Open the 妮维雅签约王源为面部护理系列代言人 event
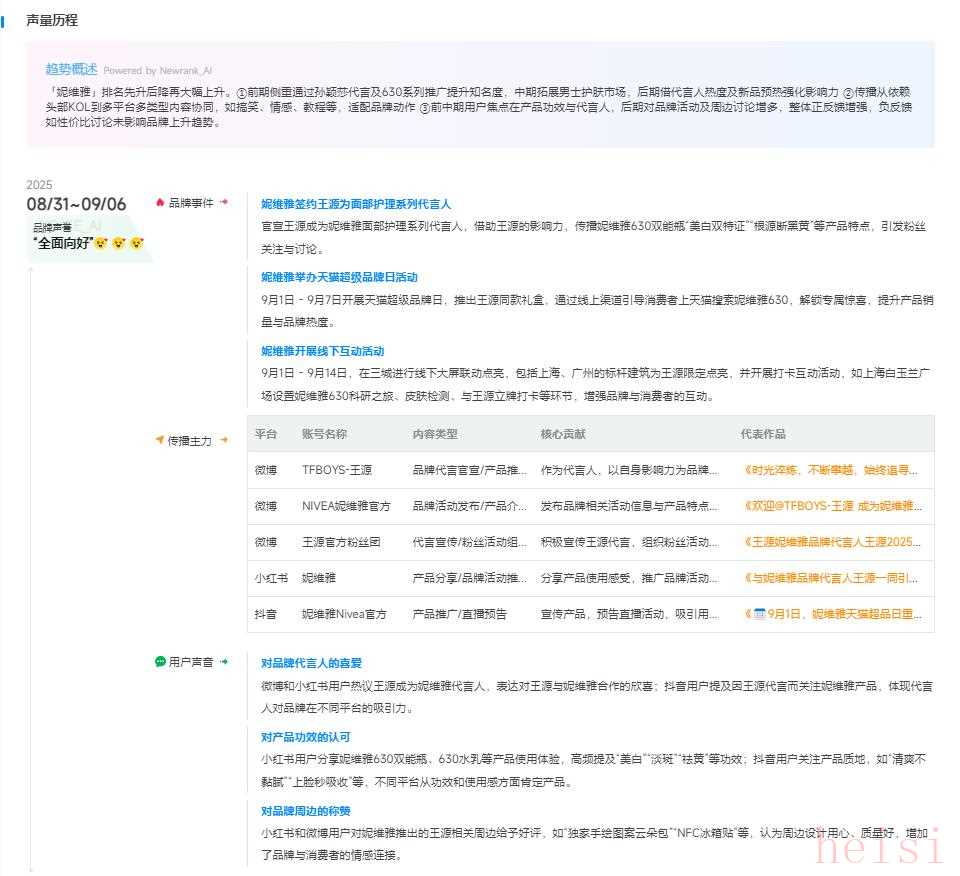Screen dimensions: 960x876 point(356,204)
